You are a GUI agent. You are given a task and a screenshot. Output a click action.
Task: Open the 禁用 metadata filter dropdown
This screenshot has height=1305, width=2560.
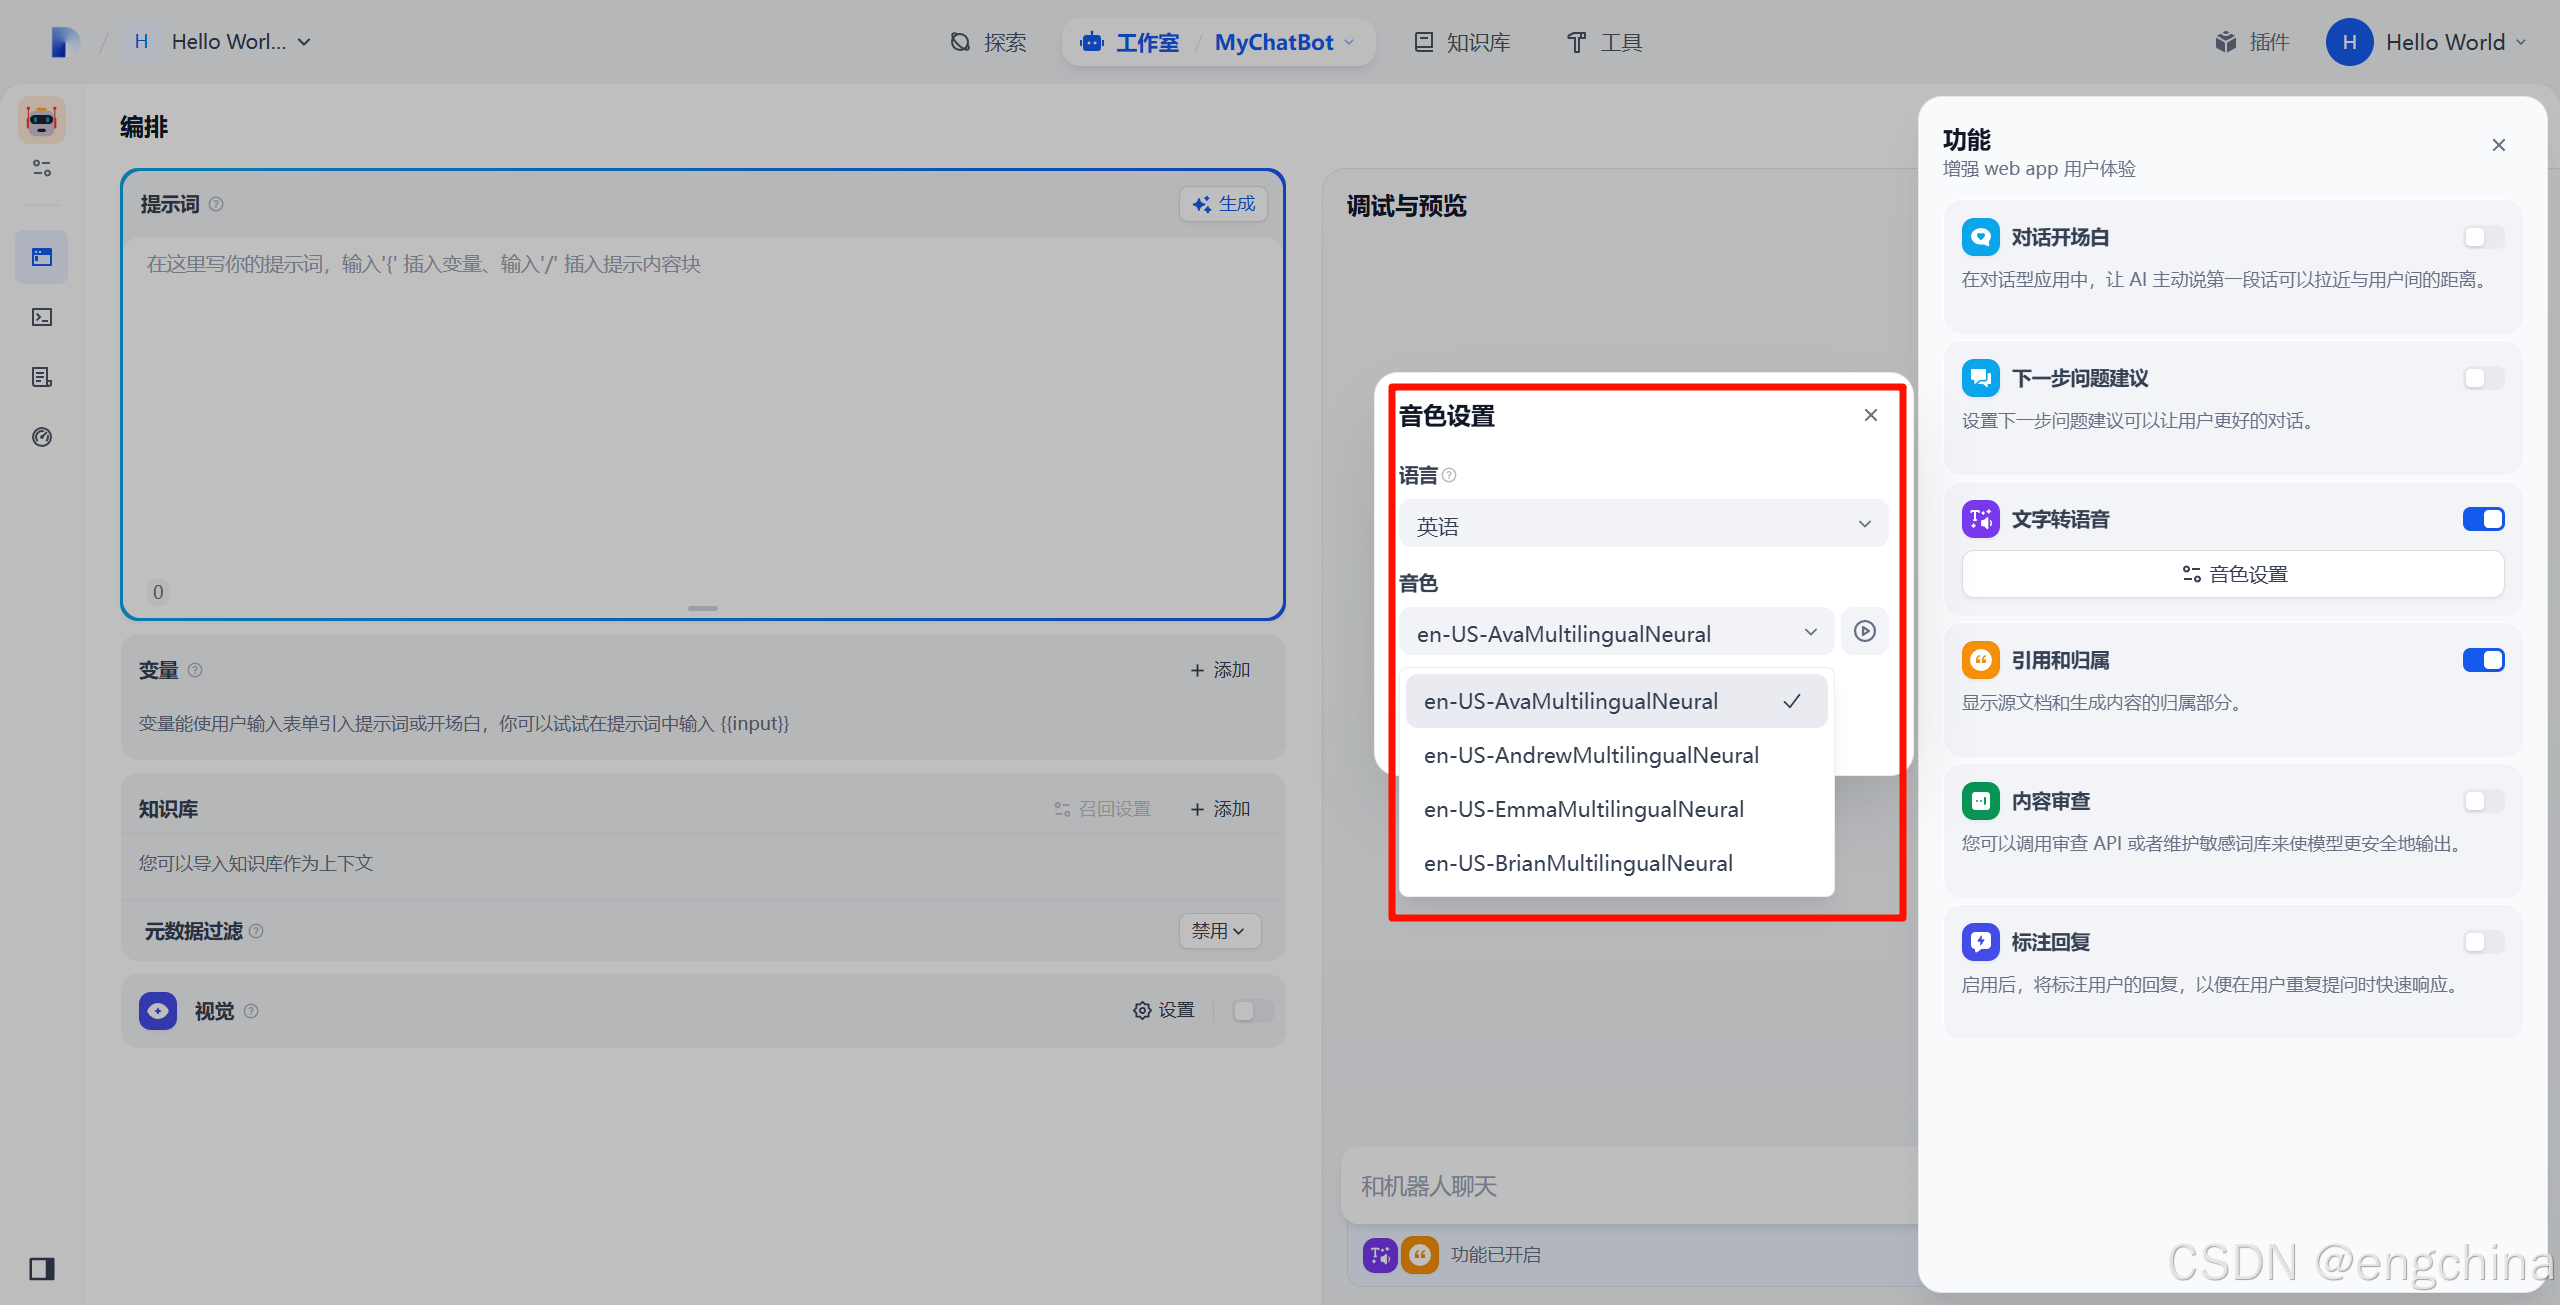1218,931
